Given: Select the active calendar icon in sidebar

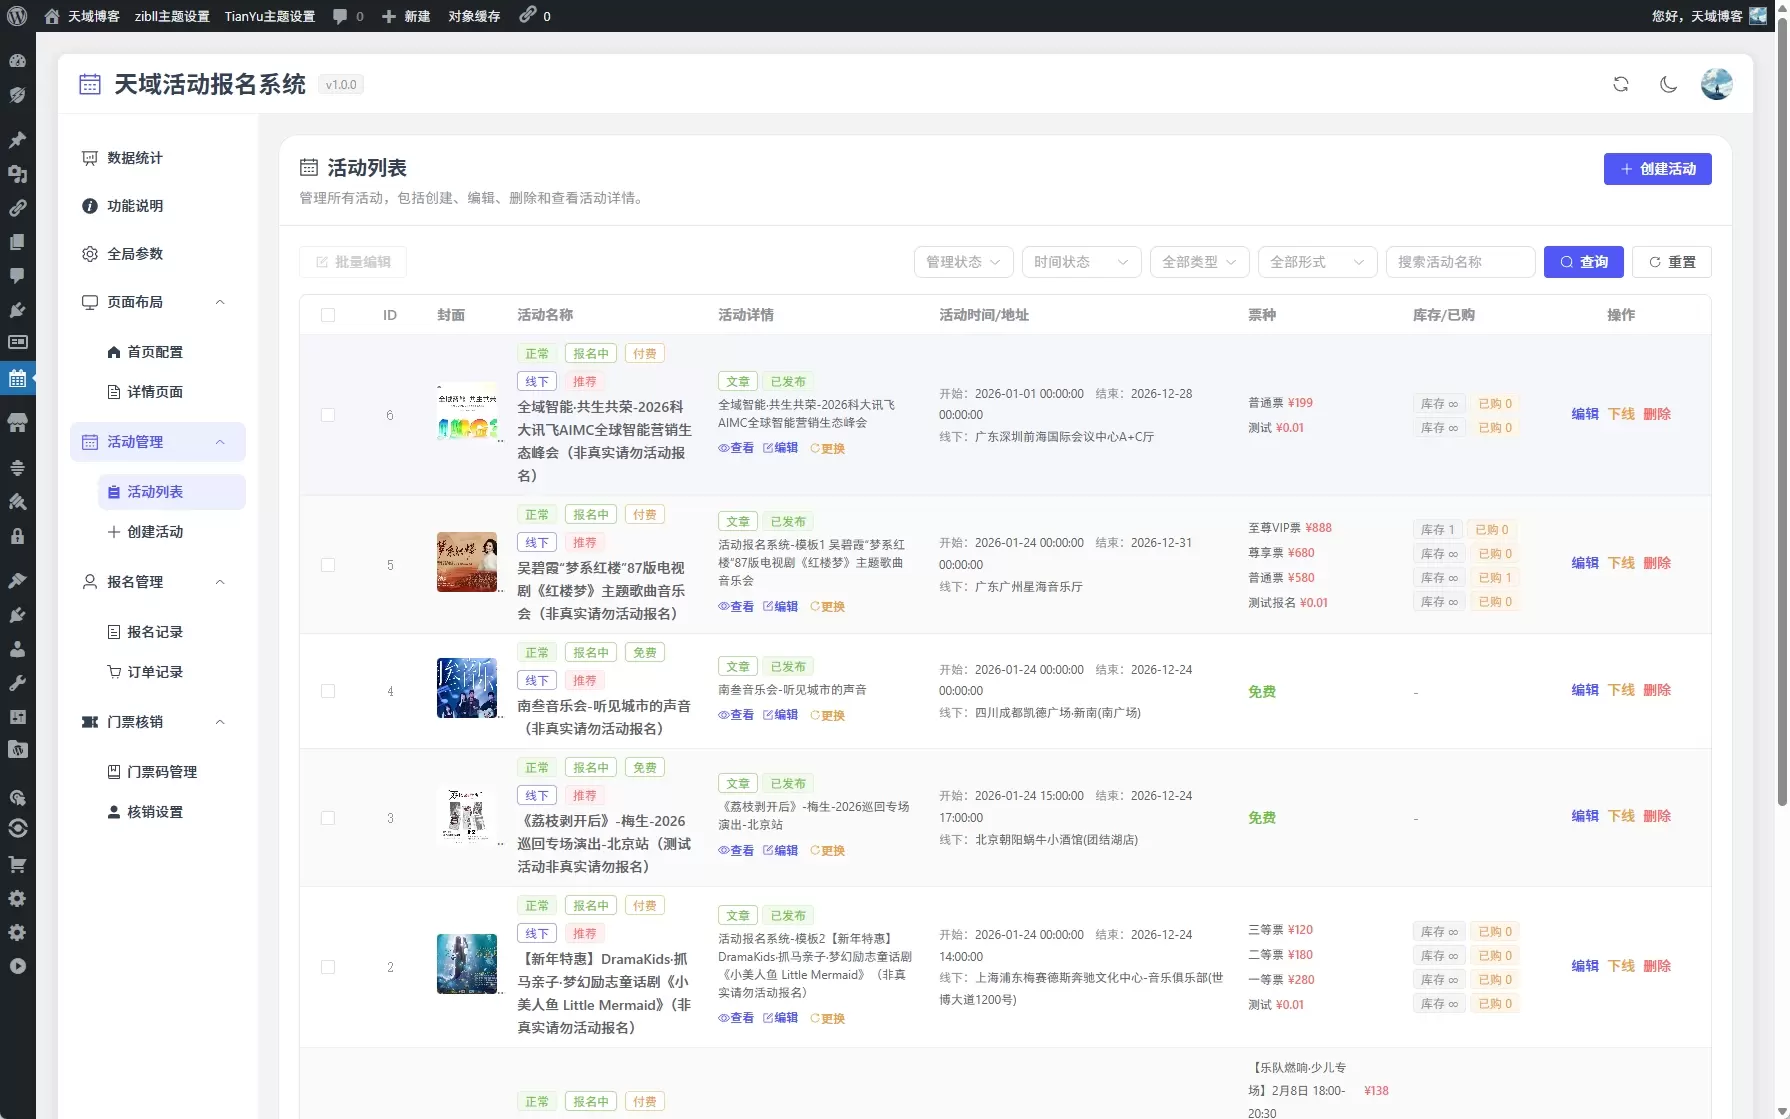Looking at the screenshot, I should [x=17, y=379].
